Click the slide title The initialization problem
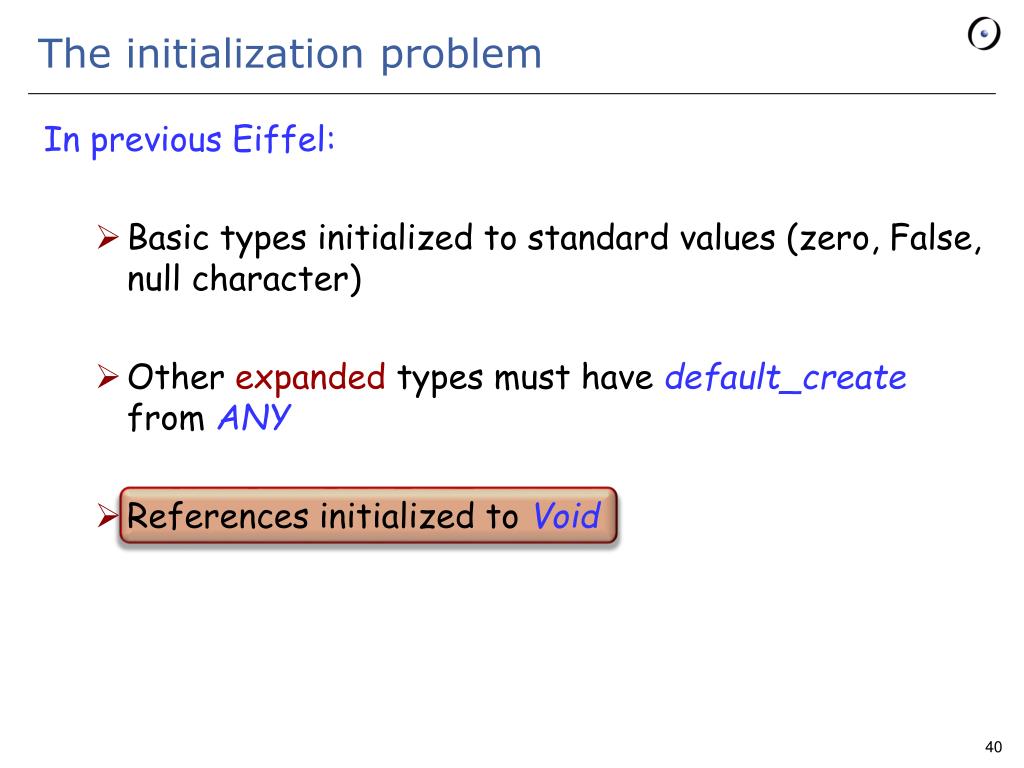This screenshot has height=768, width=1024. pos(290,54)
